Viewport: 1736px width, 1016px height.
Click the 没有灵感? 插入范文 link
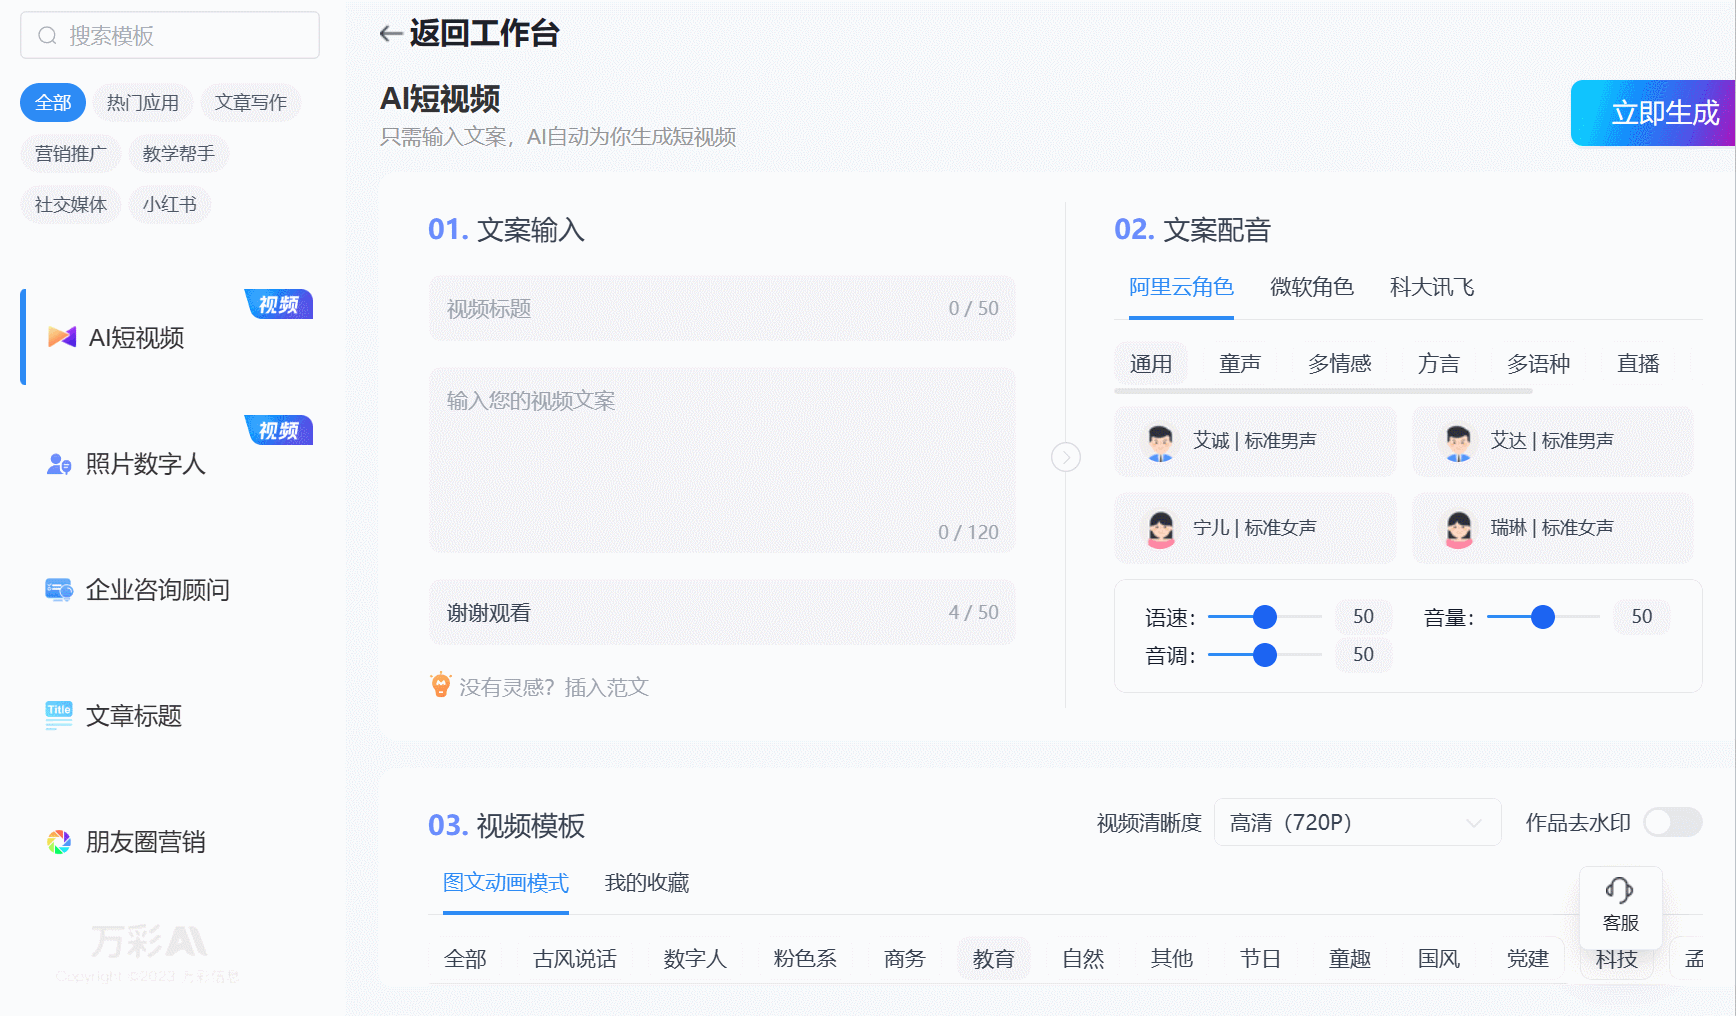point(554,687)
